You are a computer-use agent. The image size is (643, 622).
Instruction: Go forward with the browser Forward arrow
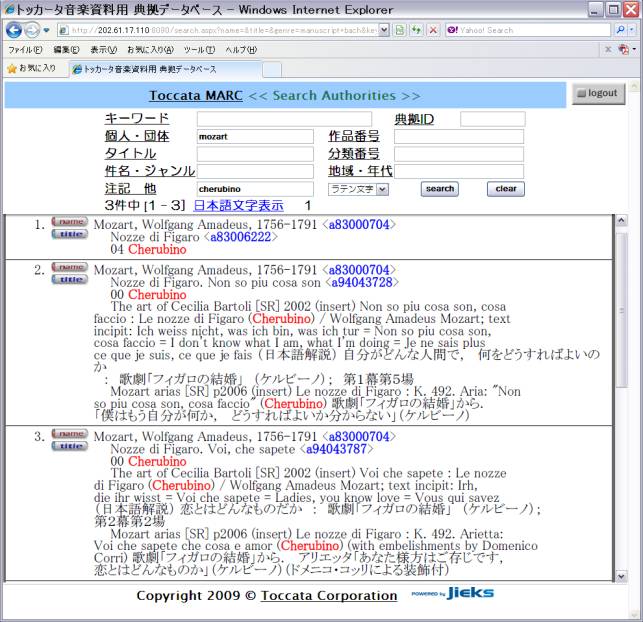(32, 30)
